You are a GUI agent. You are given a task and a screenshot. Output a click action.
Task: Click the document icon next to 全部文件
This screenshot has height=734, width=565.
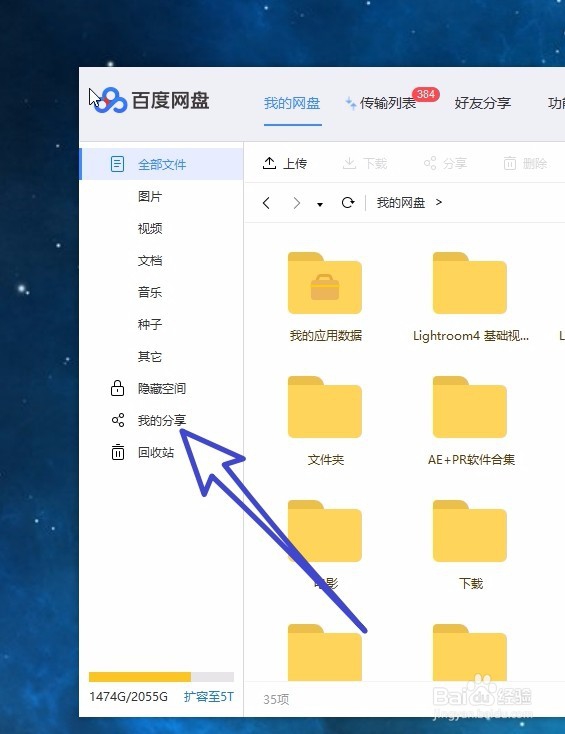(x=117, y=164)
